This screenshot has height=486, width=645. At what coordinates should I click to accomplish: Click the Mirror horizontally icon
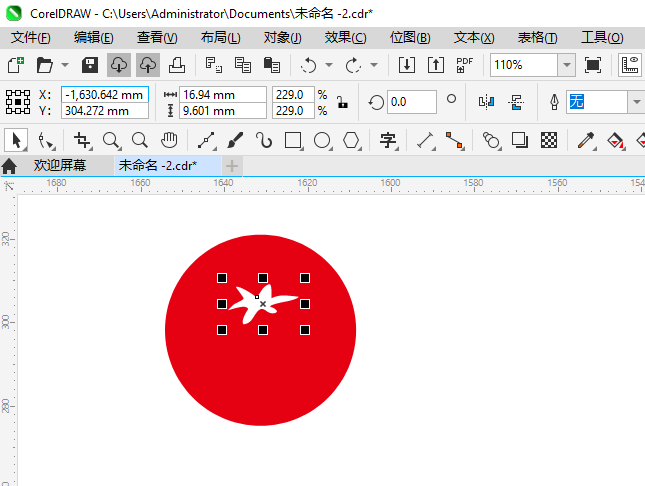486,102
